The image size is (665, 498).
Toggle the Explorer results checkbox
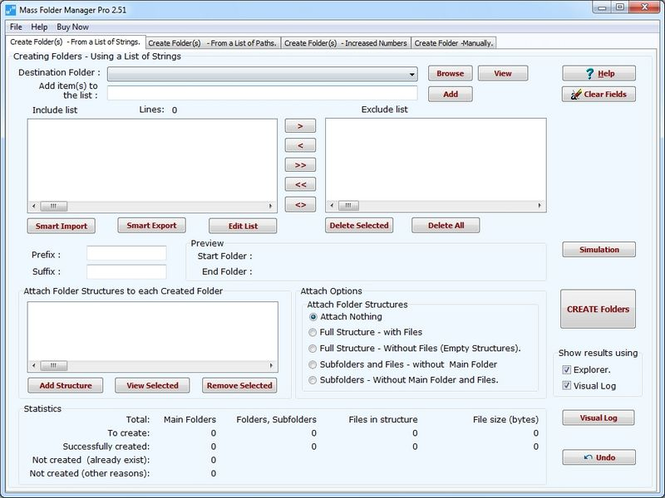[567, 370]
